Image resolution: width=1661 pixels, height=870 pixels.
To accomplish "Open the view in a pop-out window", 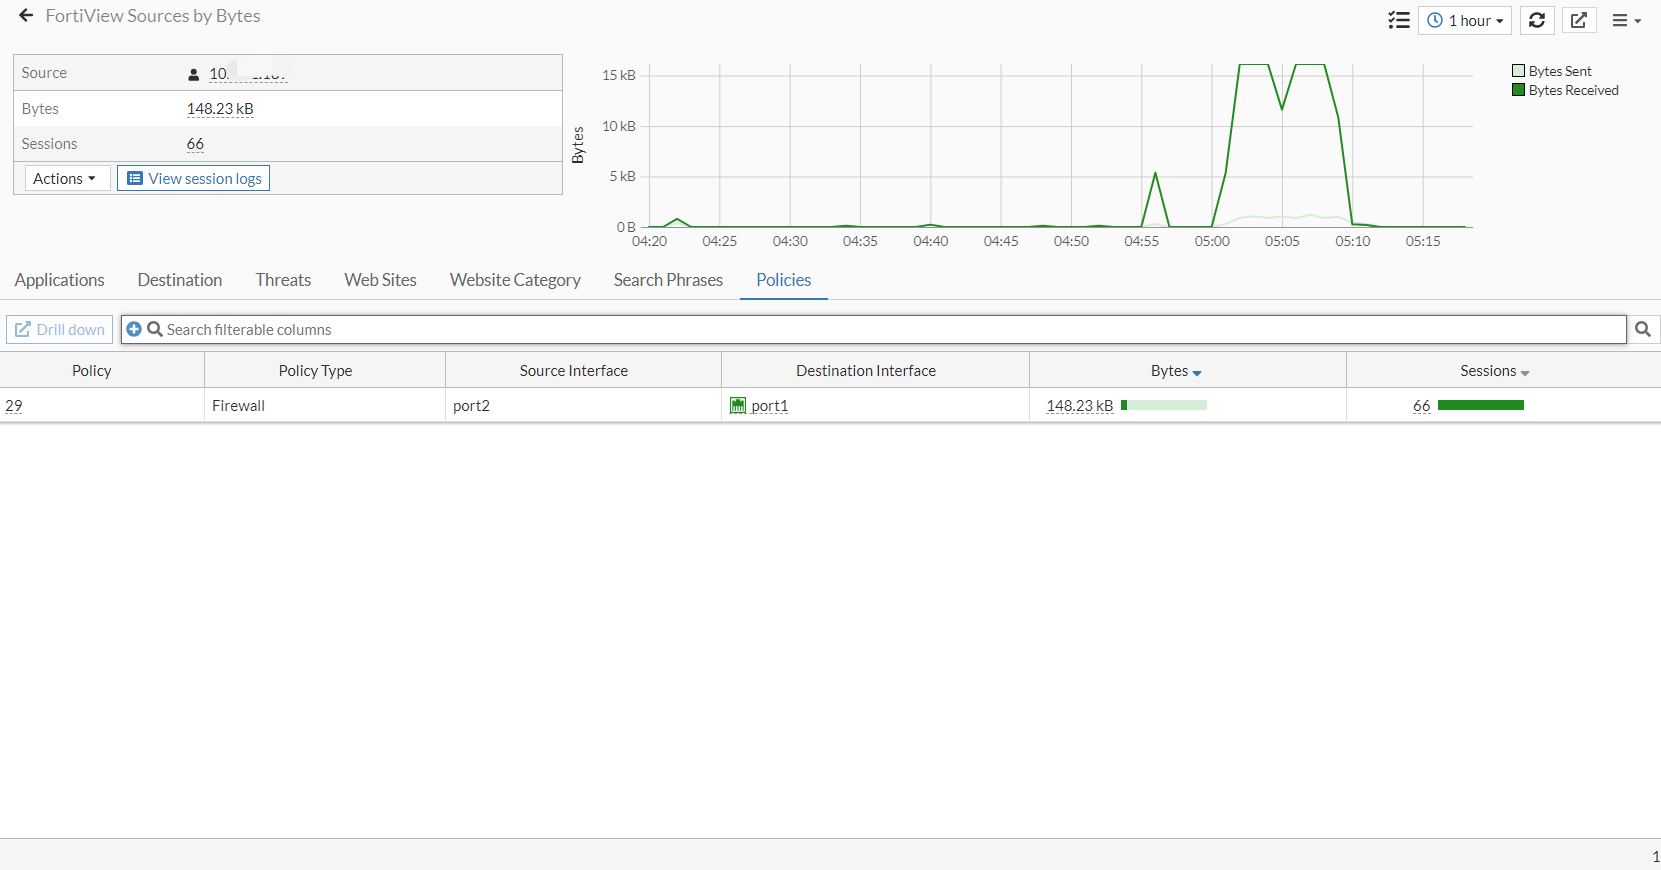I will click(x=1579, y=20).
